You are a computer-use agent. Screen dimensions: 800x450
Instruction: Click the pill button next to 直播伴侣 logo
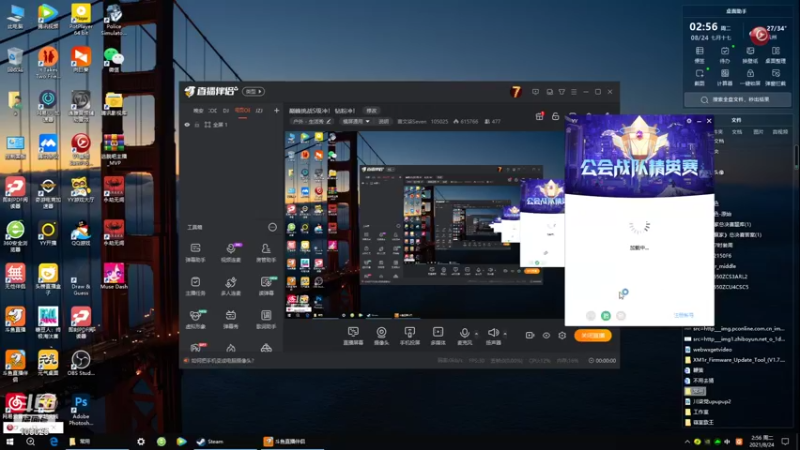pos(254,92)
